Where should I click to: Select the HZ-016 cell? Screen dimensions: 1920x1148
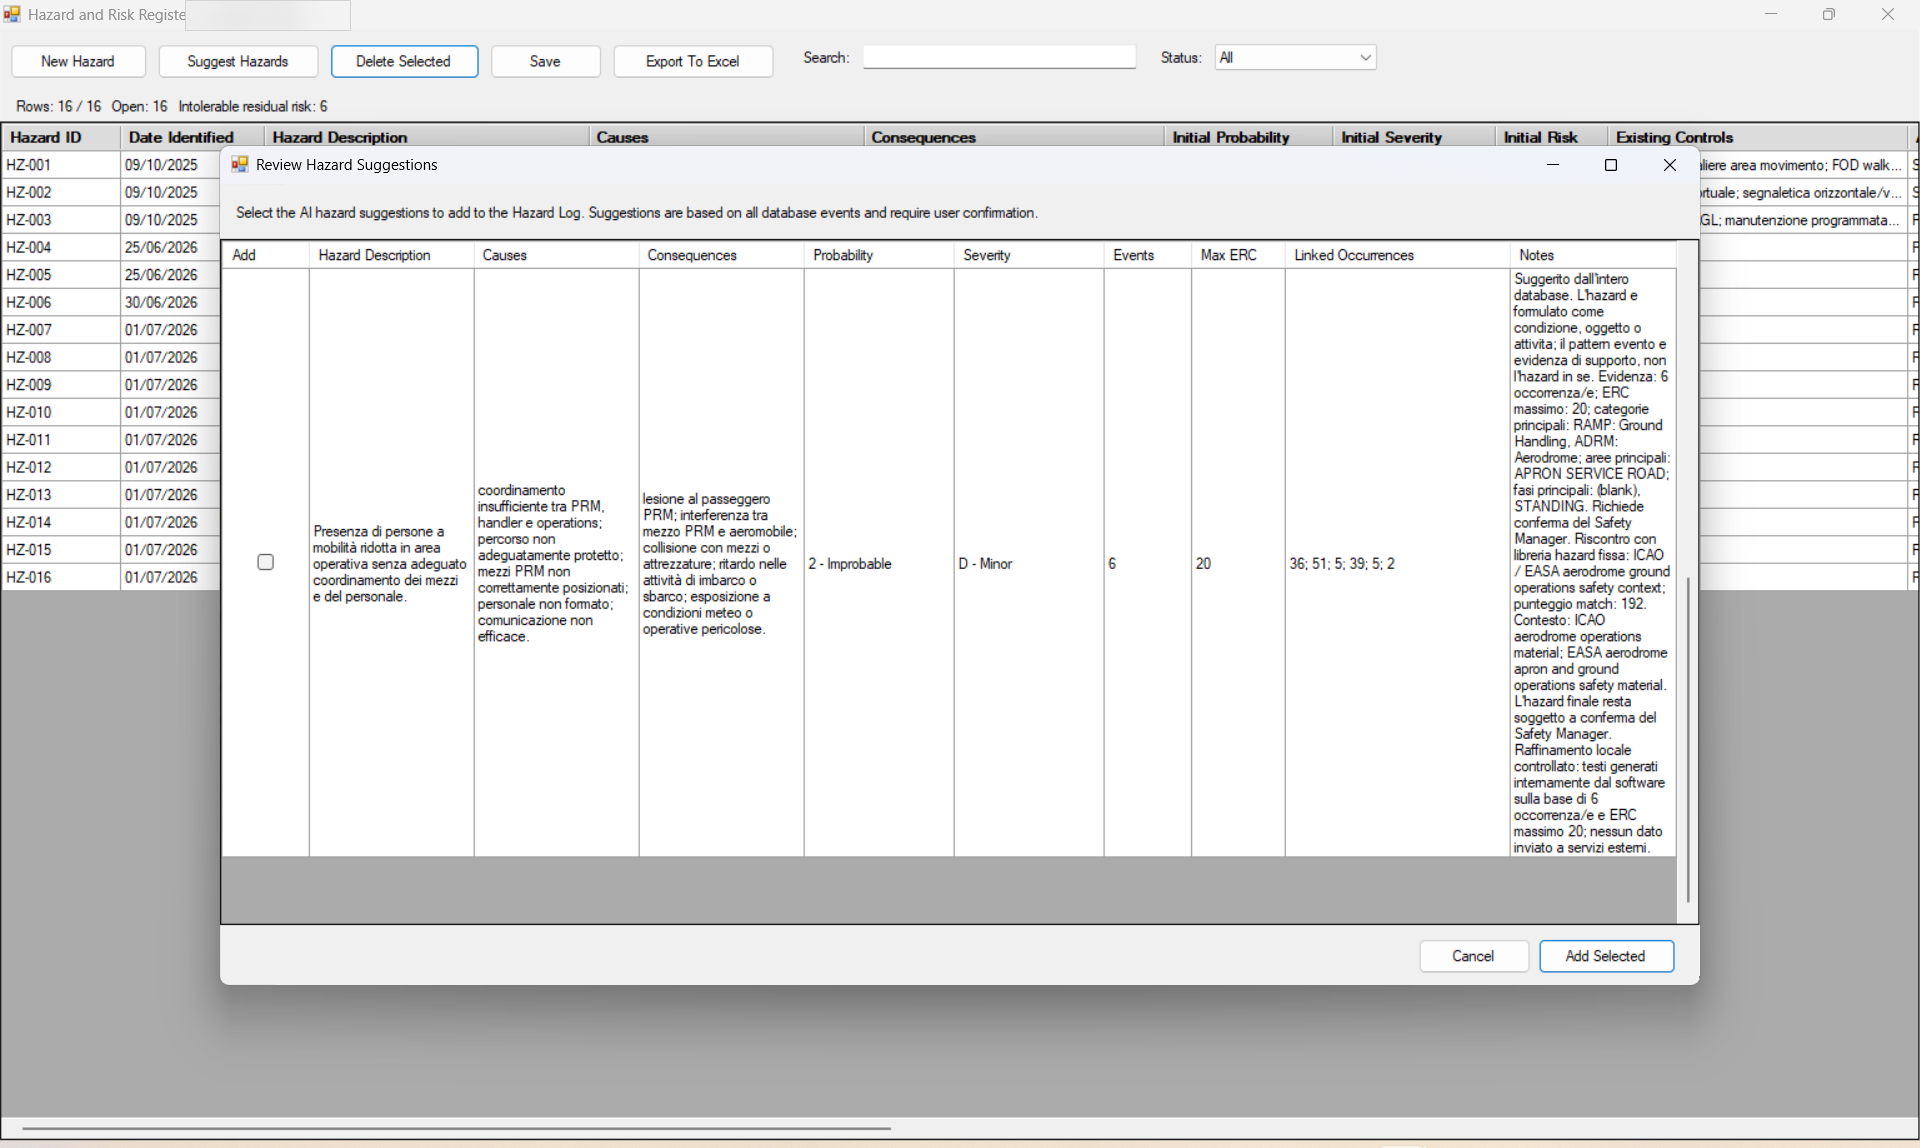pyautogui.click(x=61, y=577)
